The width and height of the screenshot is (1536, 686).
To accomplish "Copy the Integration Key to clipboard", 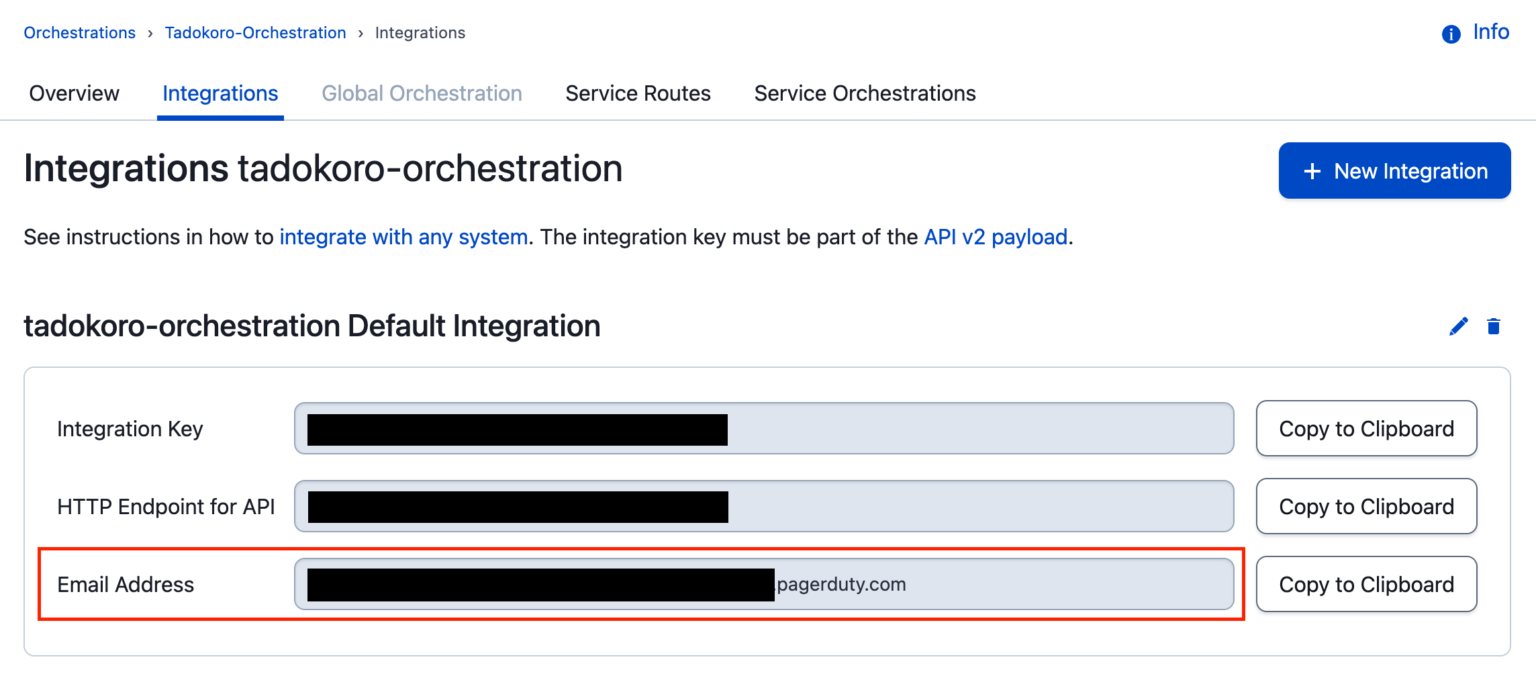I will 1366,428.
